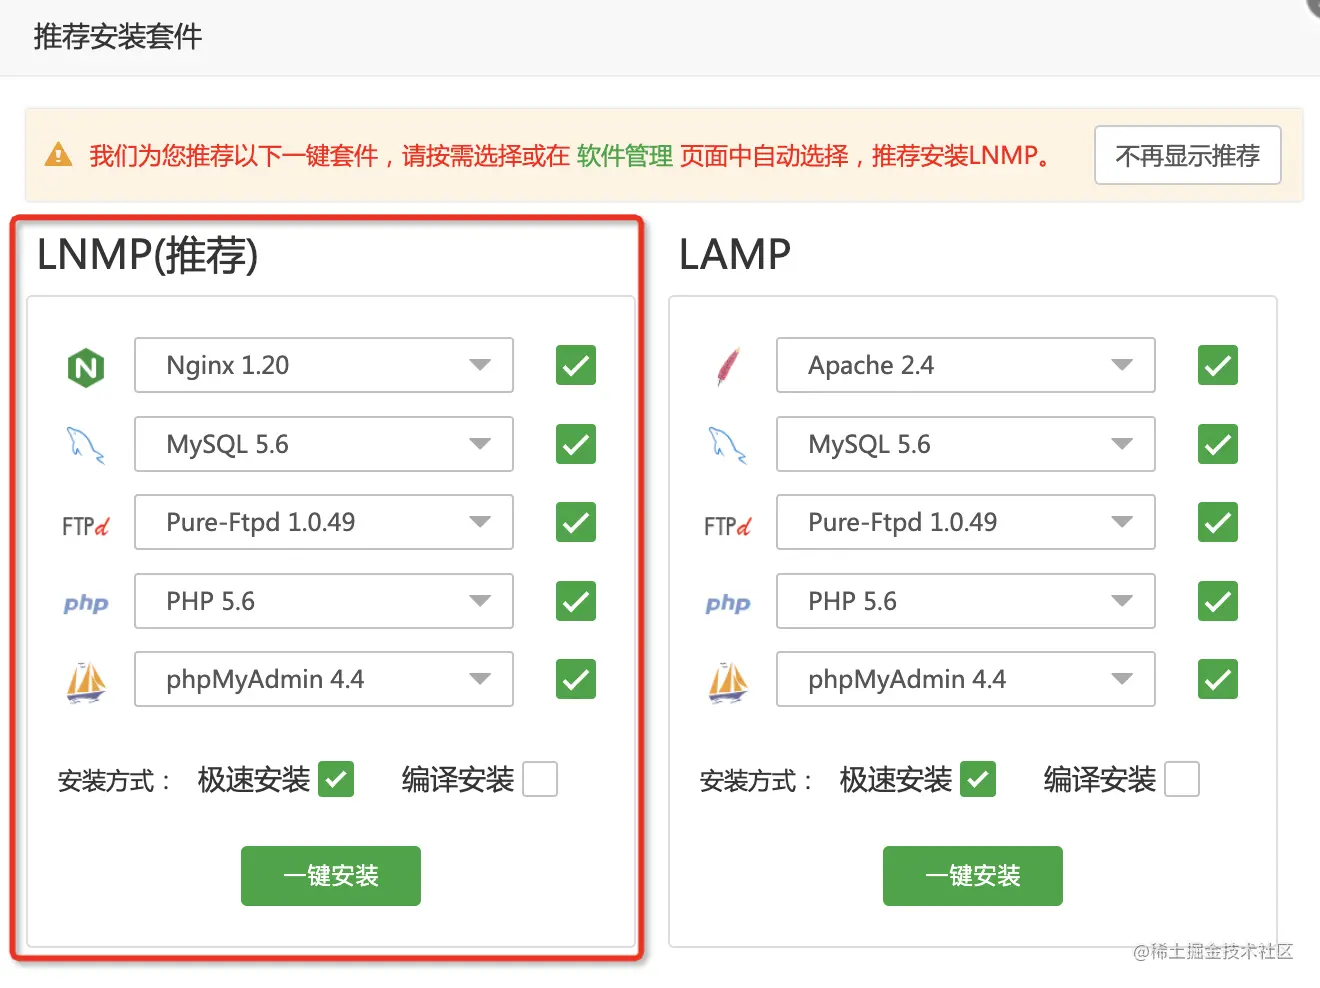Uncheck Pure-Ftpd checkbox in LAMP
This screenshot has width=1320, height=988.
1218,522
